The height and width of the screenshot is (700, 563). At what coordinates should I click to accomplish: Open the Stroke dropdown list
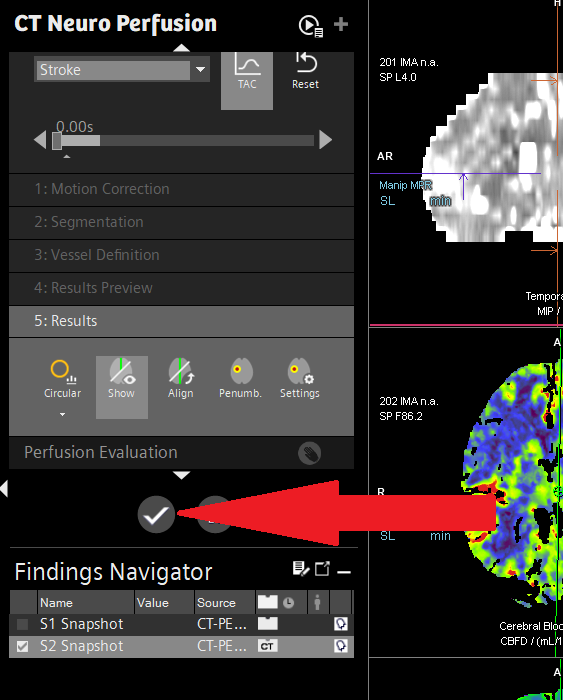click(x=200, y=70)
